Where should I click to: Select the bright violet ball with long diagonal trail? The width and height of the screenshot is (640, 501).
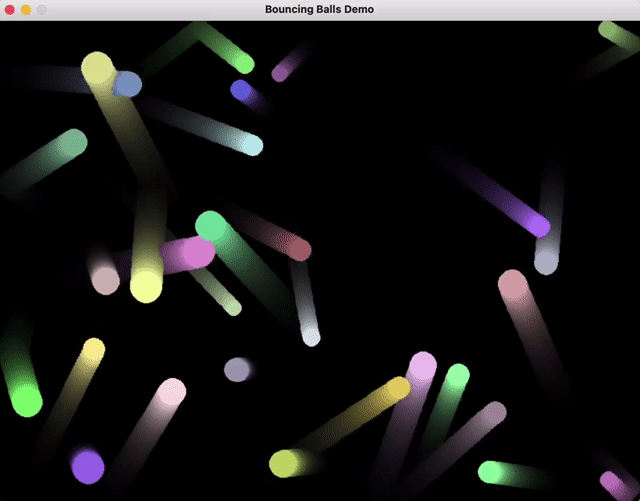pos(538,226)
